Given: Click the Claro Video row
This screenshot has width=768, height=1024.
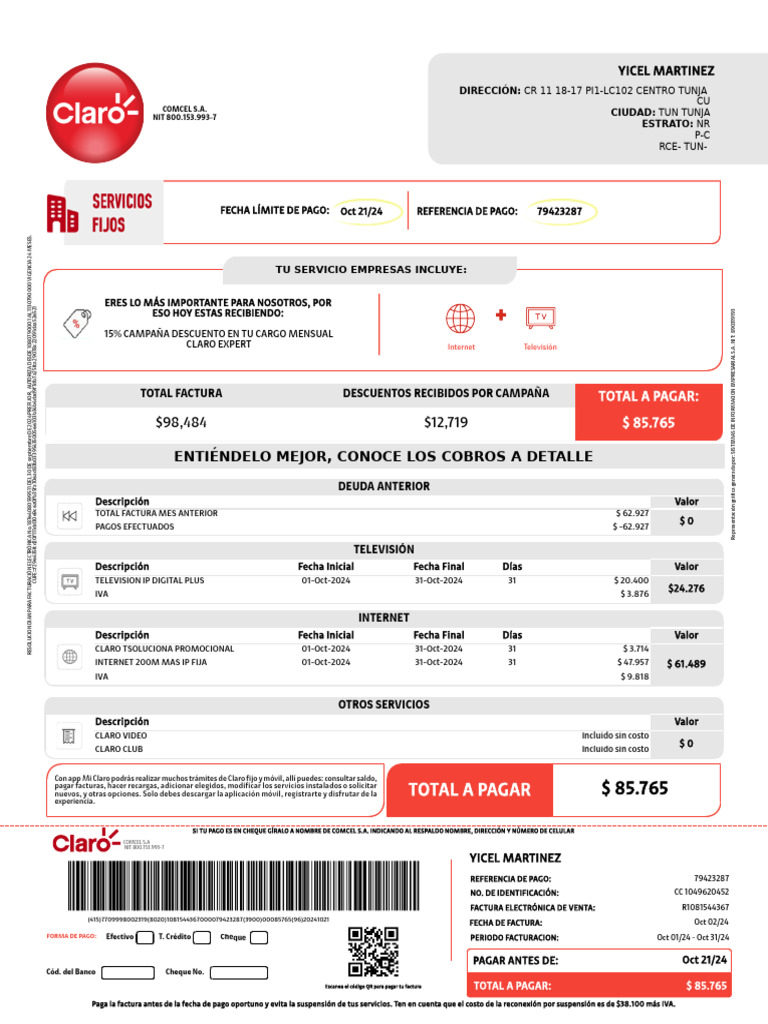Looking at the screenshot, I should tap(372, 735).
